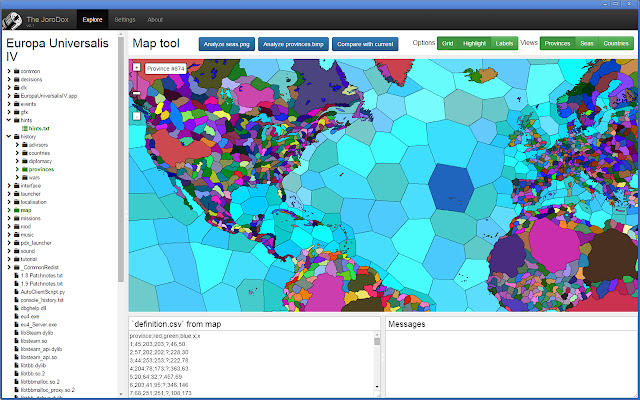This screenshot has width=640, height=400.
Task: Expand the diplomacy folder arrow
Action: tap(17, 161)
